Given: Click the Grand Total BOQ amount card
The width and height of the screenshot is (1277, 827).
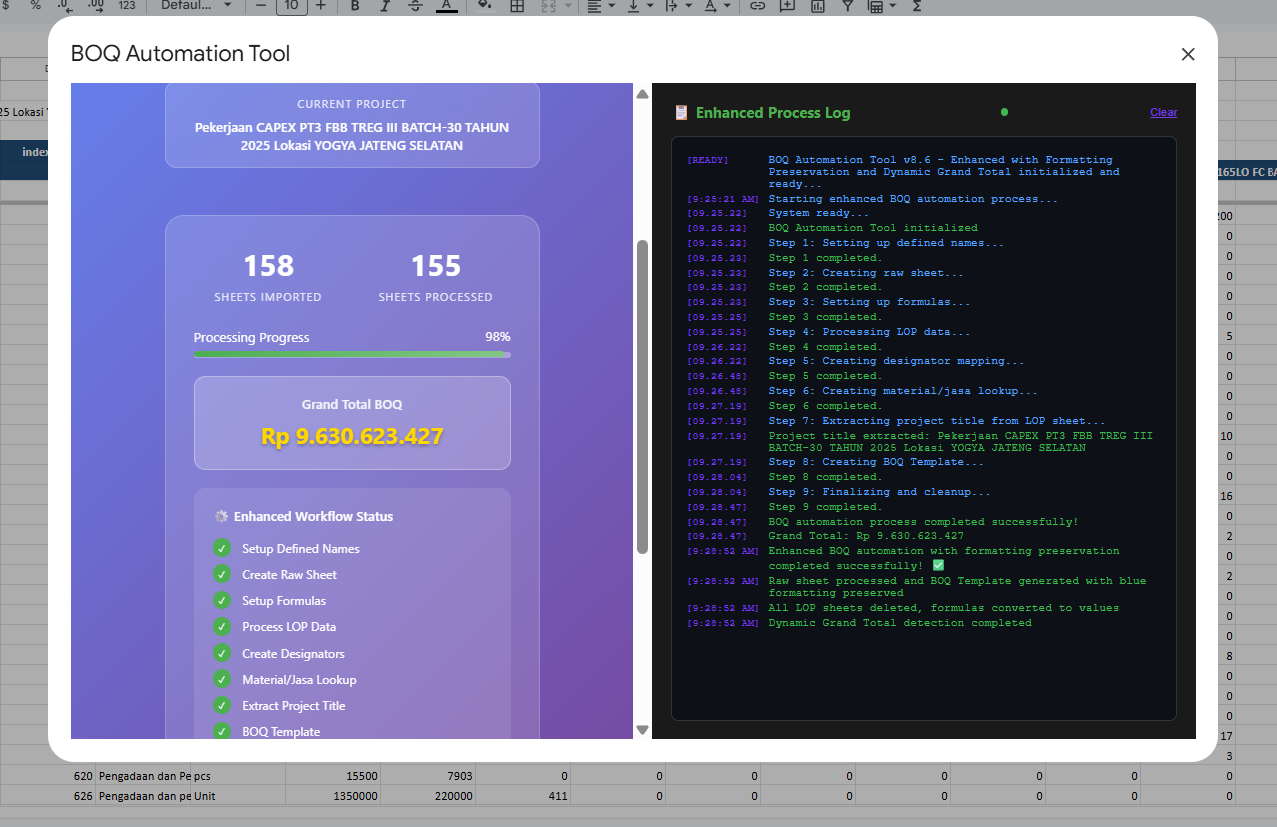Looking at the screenshot, I should click(352, 423).
